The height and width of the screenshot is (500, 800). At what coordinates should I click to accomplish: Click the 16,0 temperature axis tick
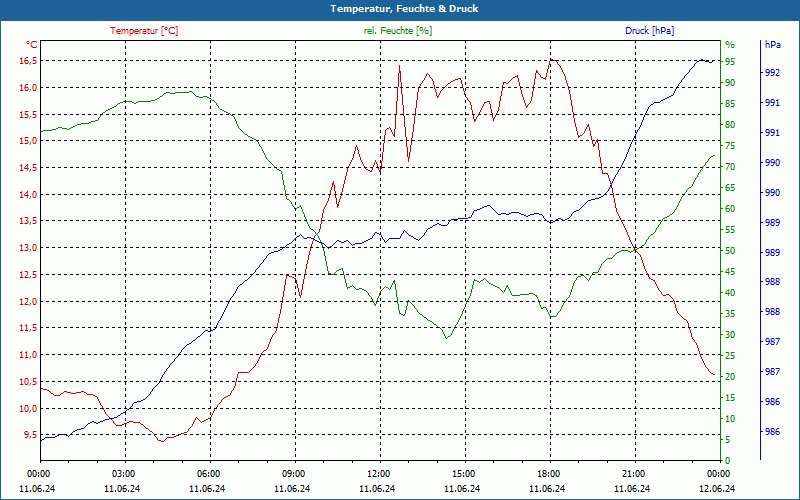tap(29, 88)
